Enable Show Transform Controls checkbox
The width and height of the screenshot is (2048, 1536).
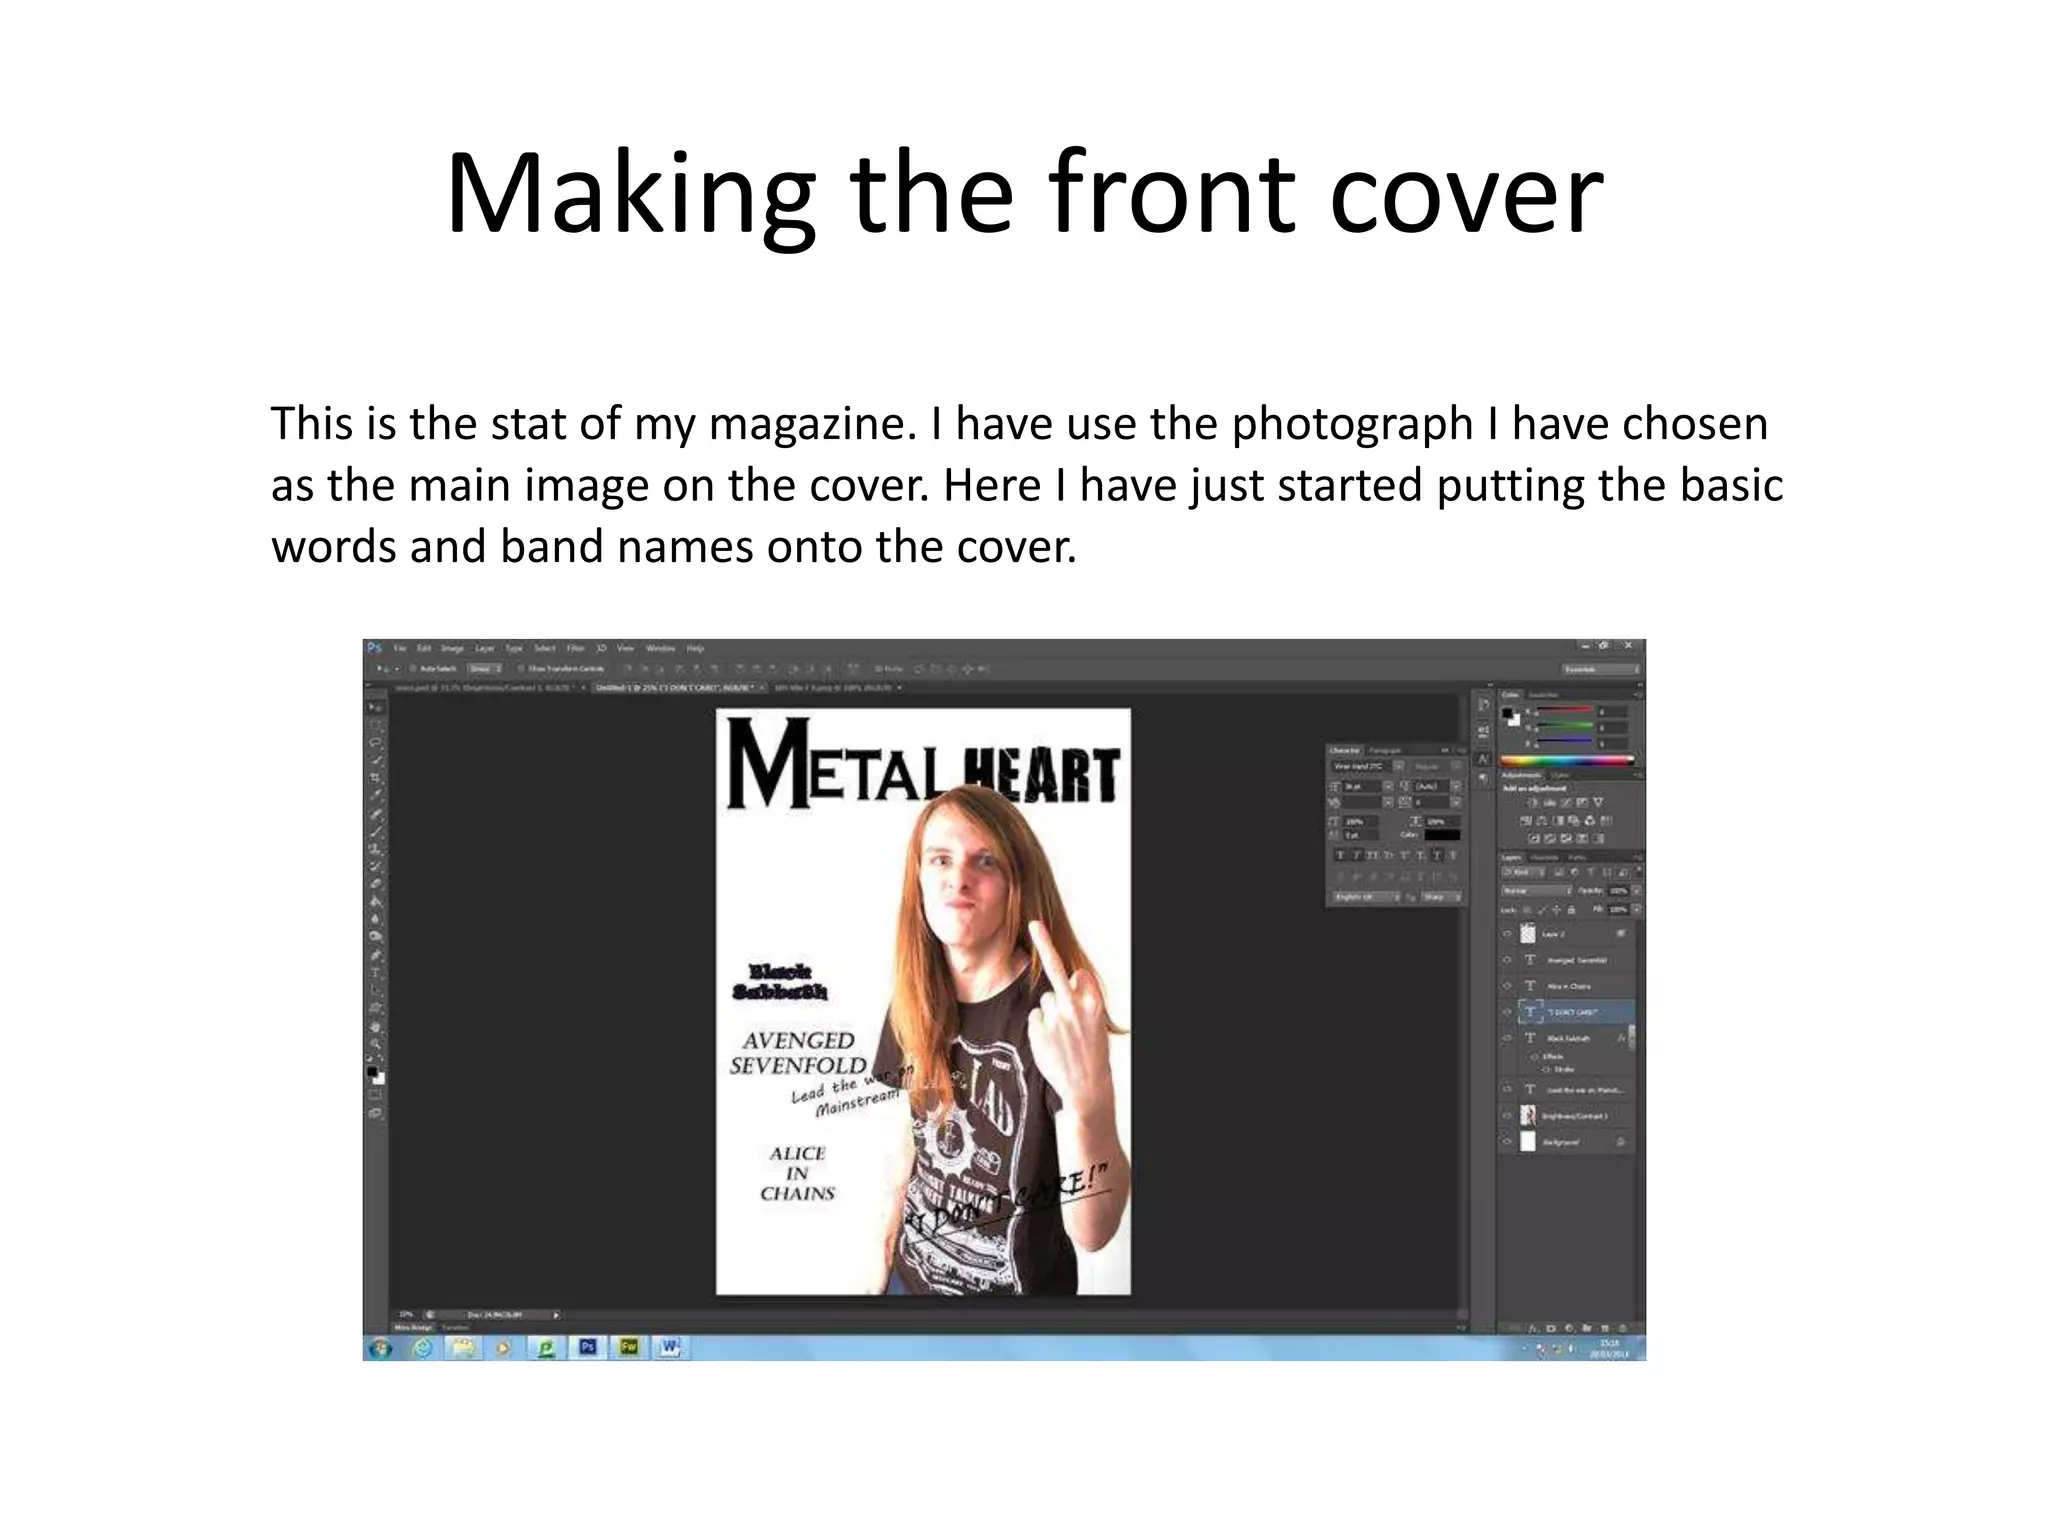click(x=521, y=668)
